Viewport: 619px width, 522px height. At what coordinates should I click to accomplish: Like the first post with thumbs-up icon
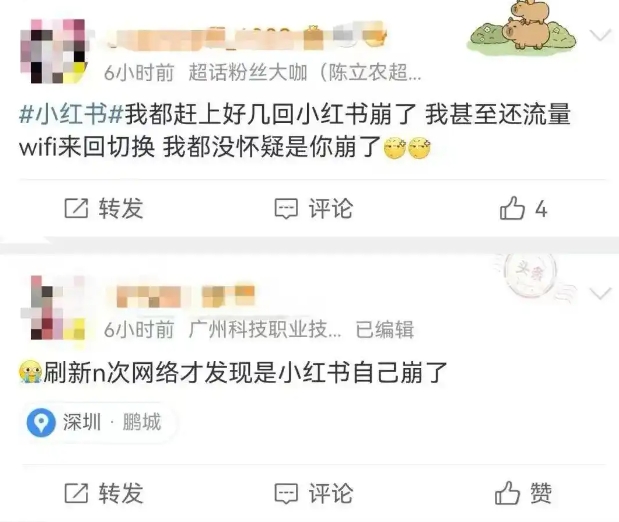(x=512, y=208)
